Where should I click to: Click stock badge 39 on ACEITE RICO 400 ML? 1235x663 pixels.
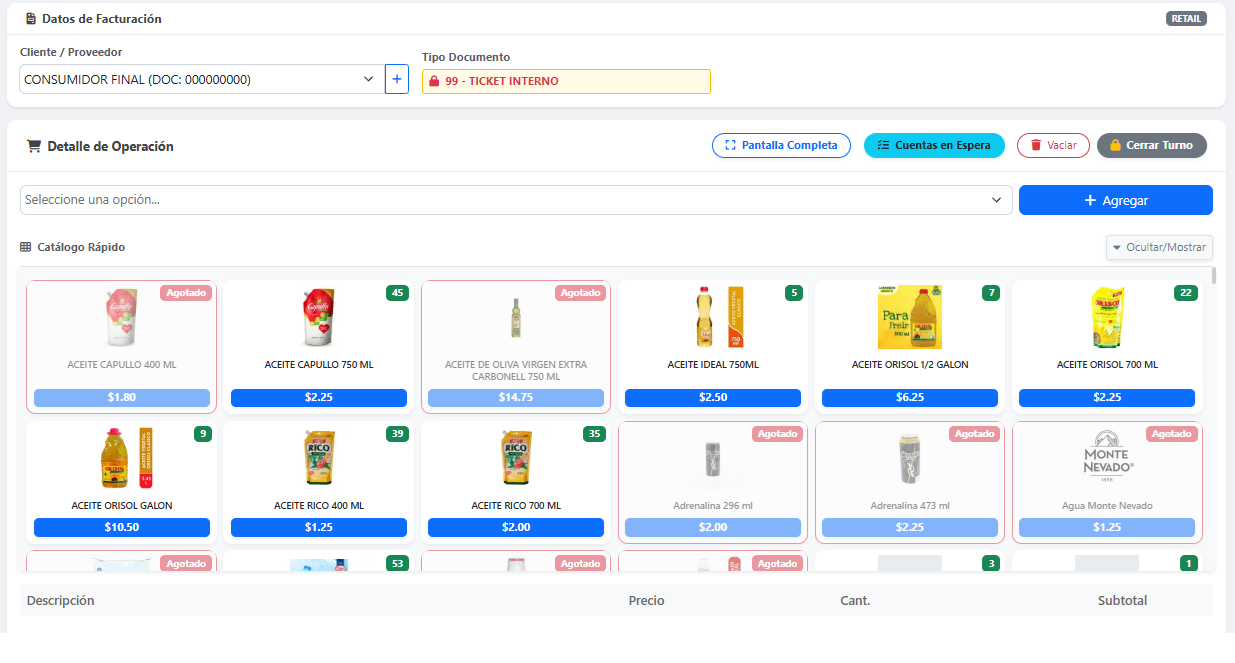398,434
